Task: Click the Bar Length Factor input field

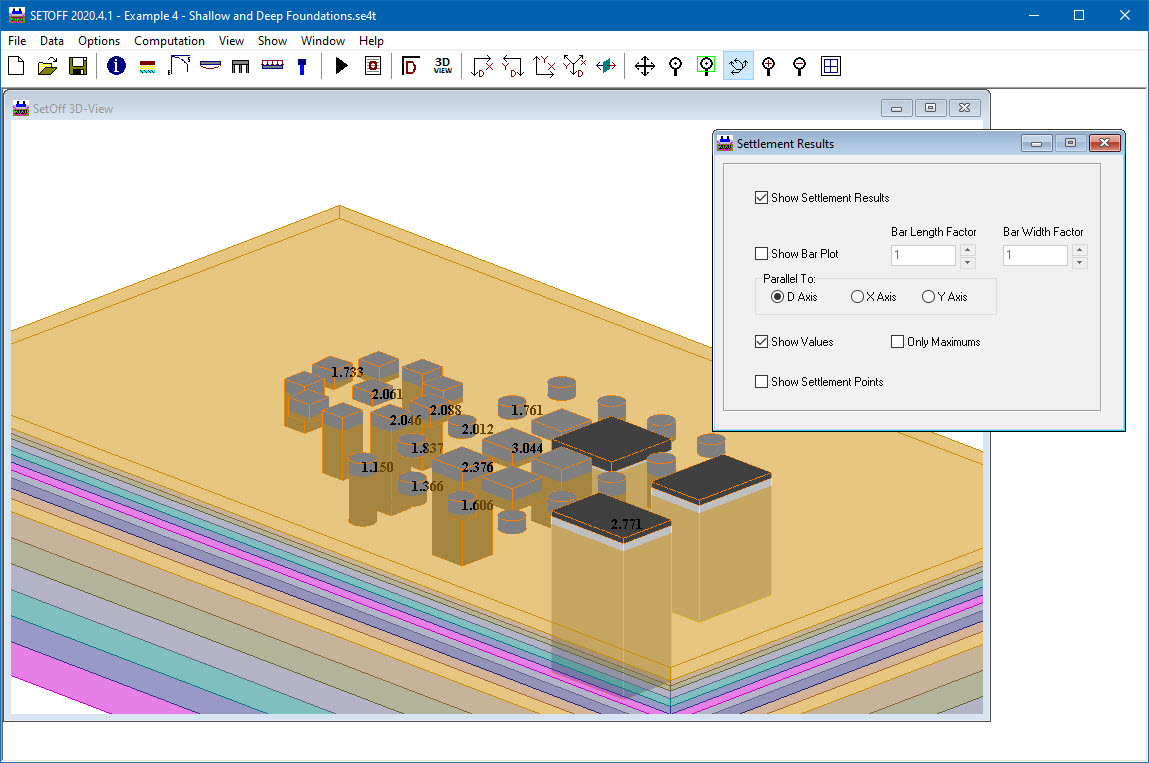Action: click(x=923, y=255)
